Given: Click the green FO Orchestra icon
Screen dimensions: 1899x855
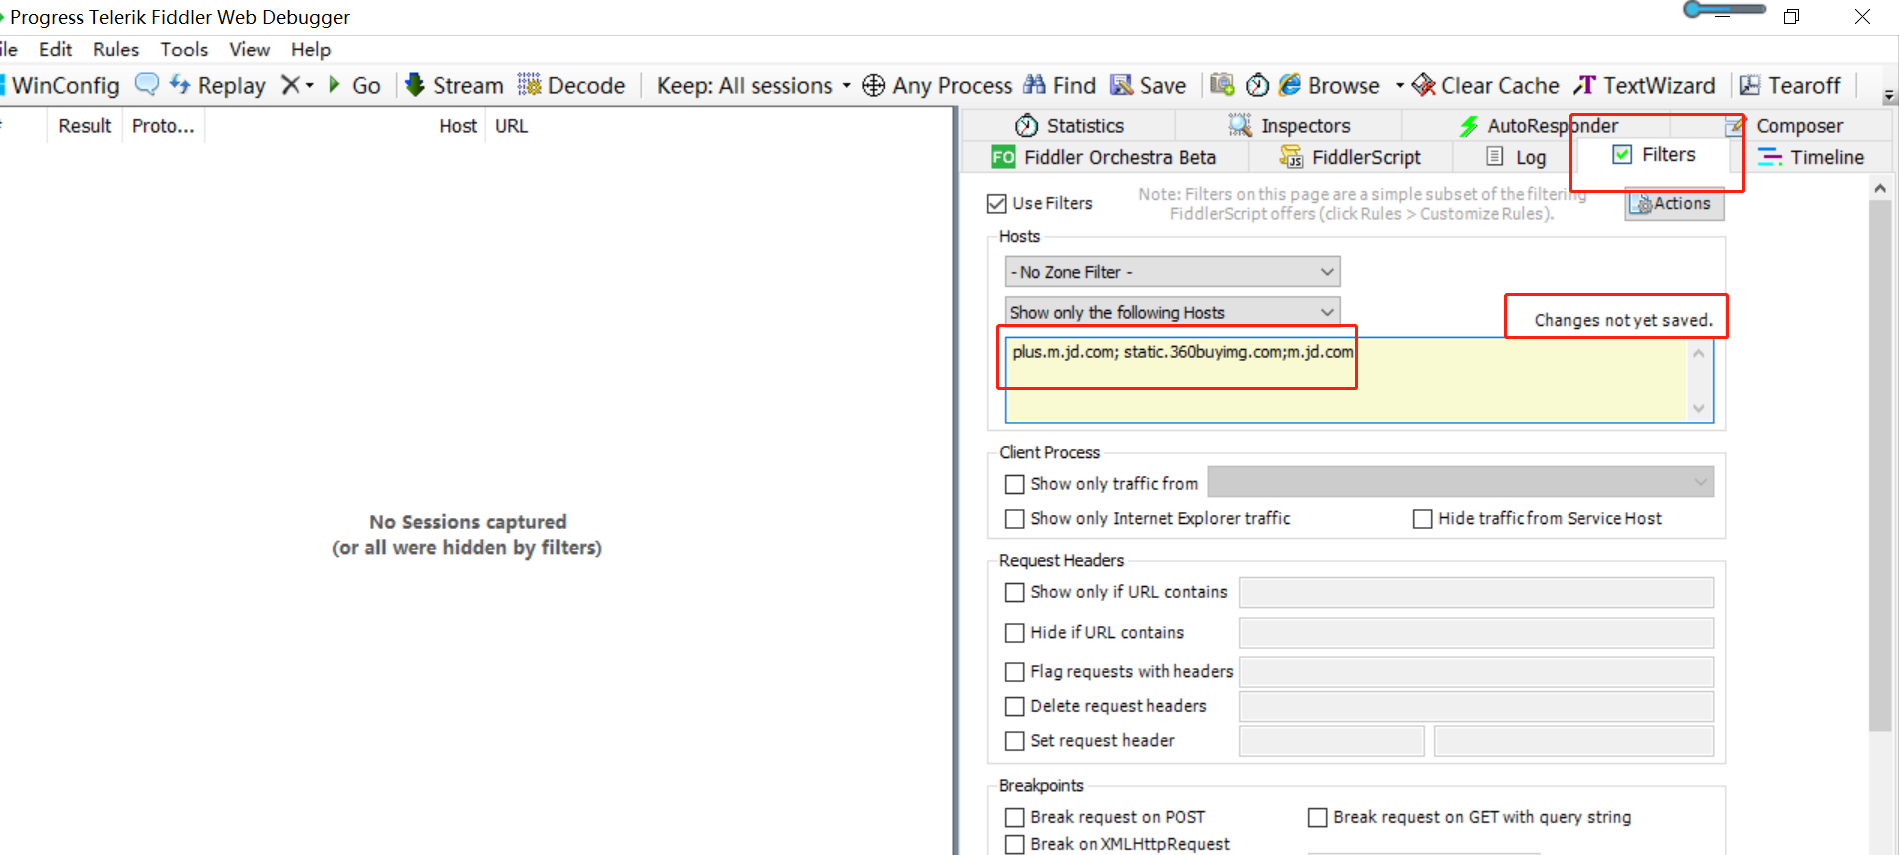Looking at the screenshot, I should coord(1003,157).
